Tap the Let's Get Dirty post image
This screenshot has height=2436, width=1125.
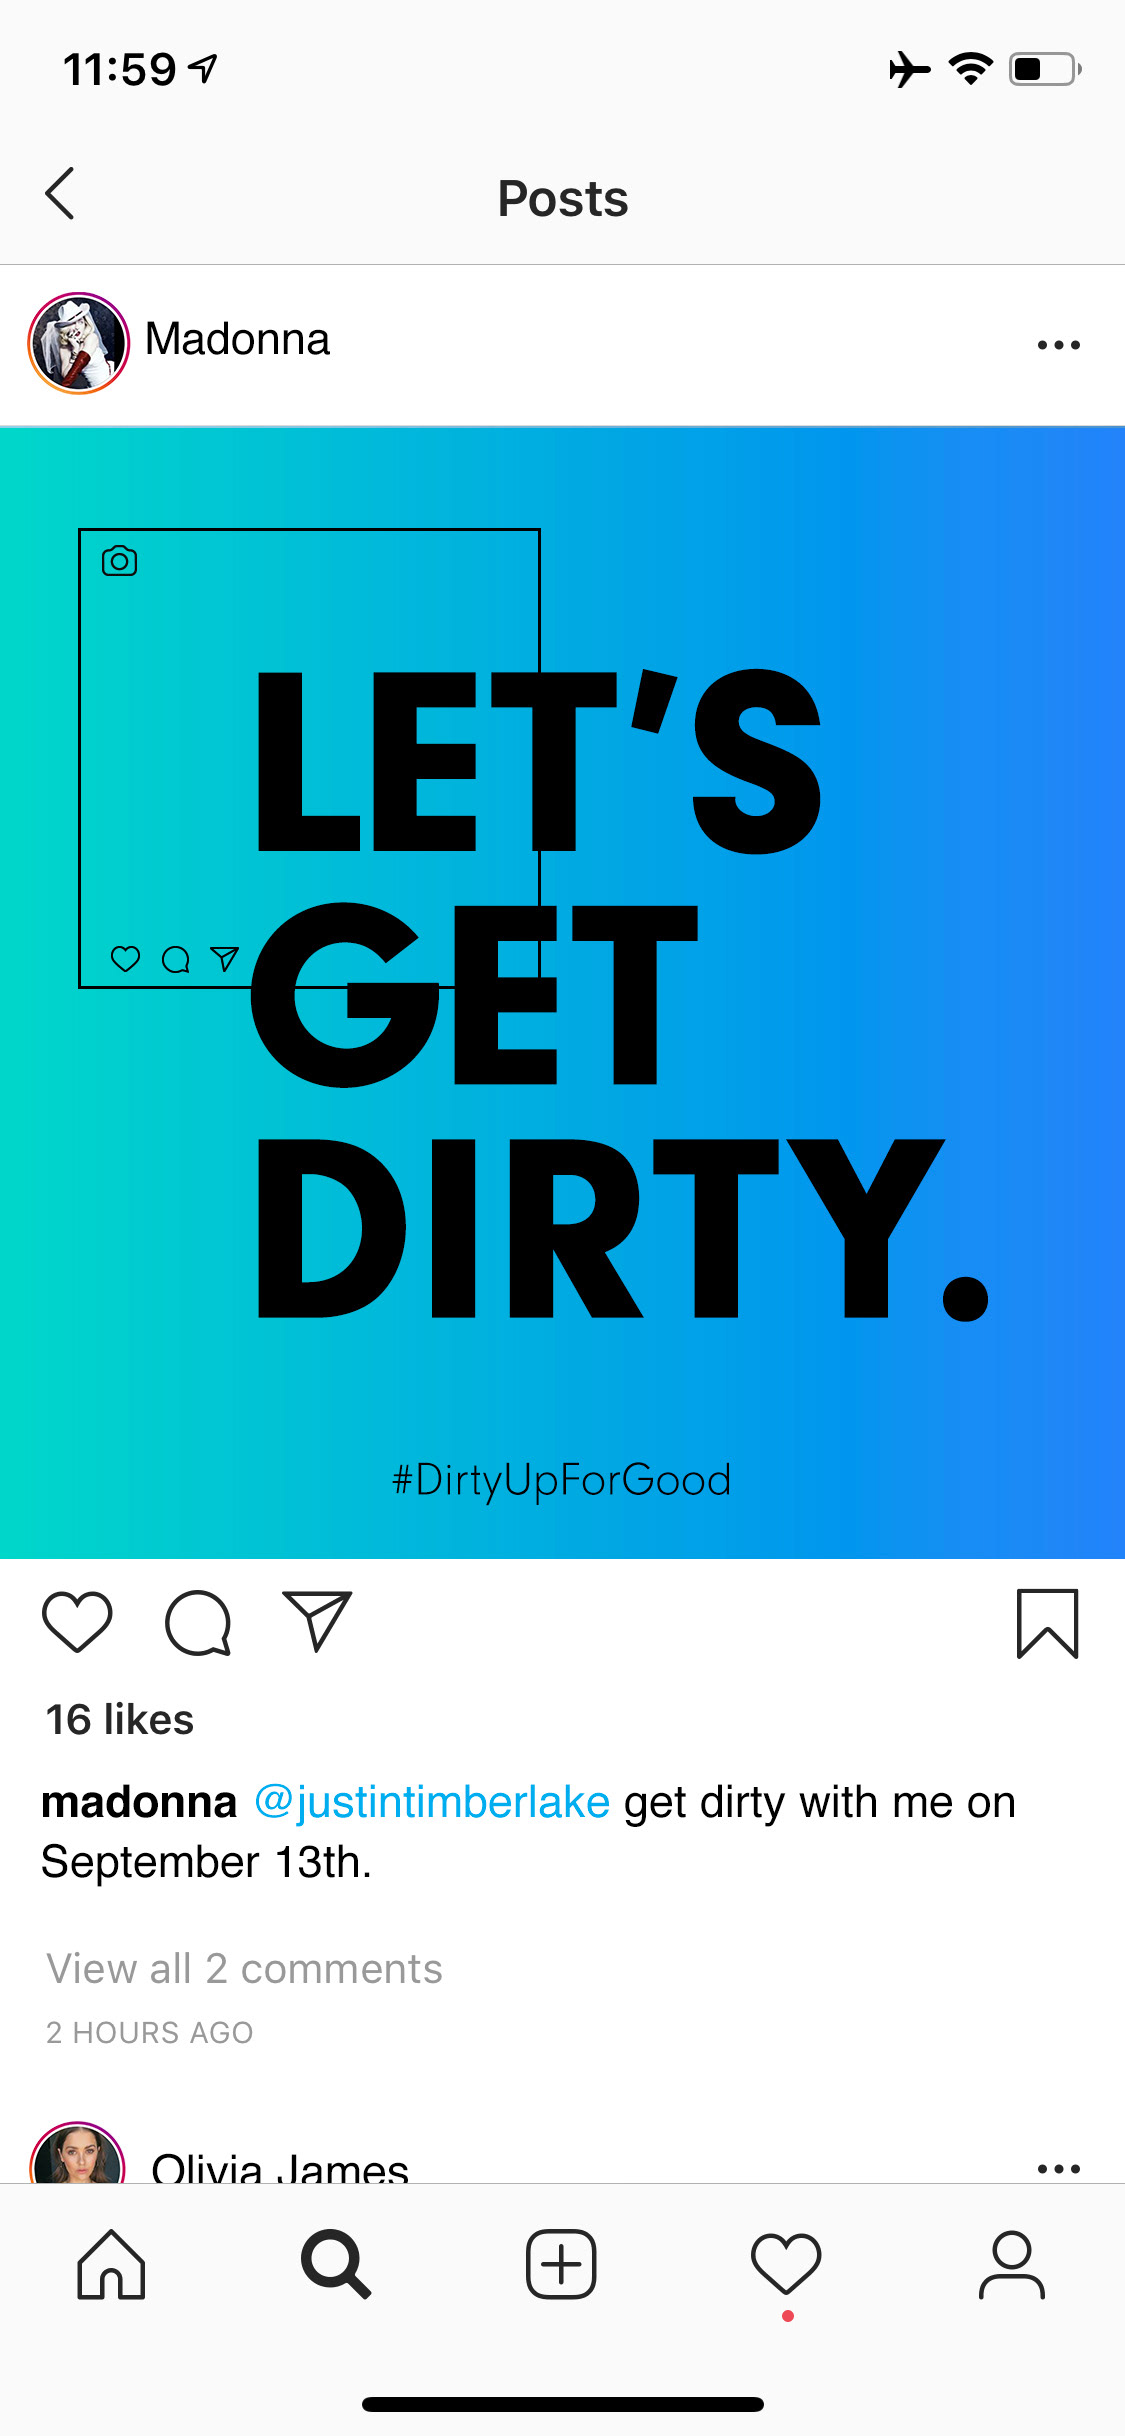click(562, 993)
